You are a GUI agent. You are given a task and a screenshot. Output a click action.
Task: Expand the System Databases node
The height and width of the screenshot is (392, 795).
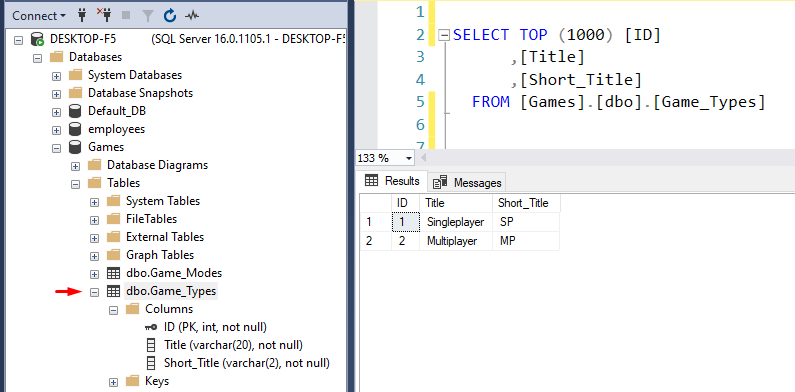point(57,76)
